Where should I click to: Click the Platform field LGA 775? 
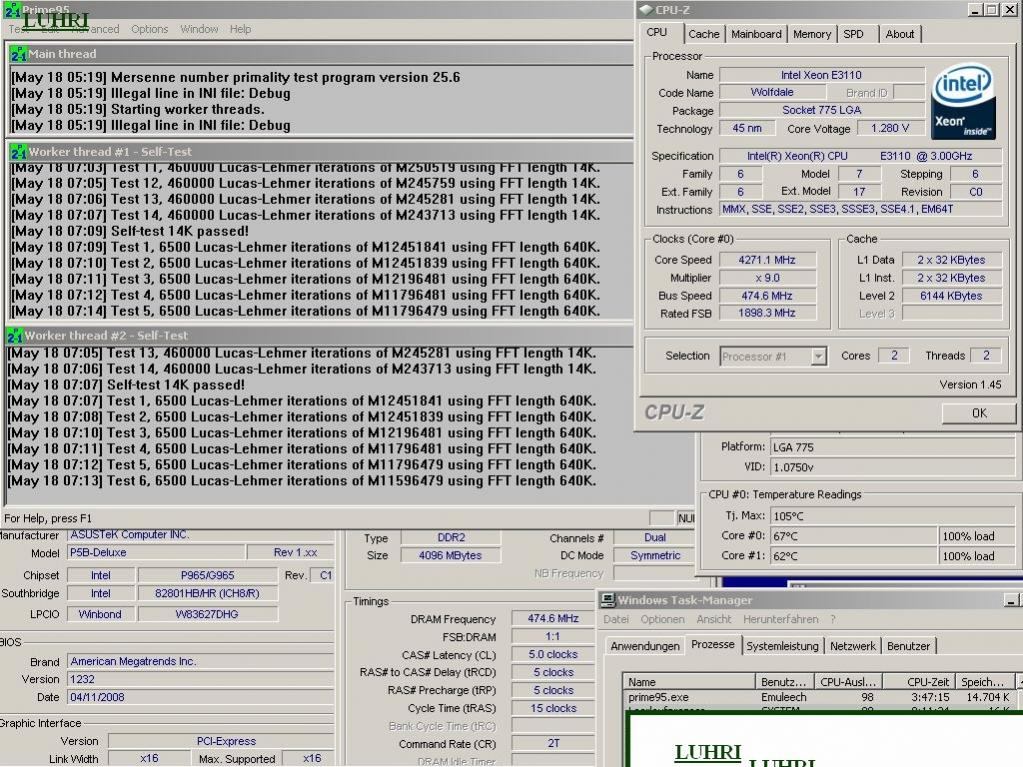892,447
